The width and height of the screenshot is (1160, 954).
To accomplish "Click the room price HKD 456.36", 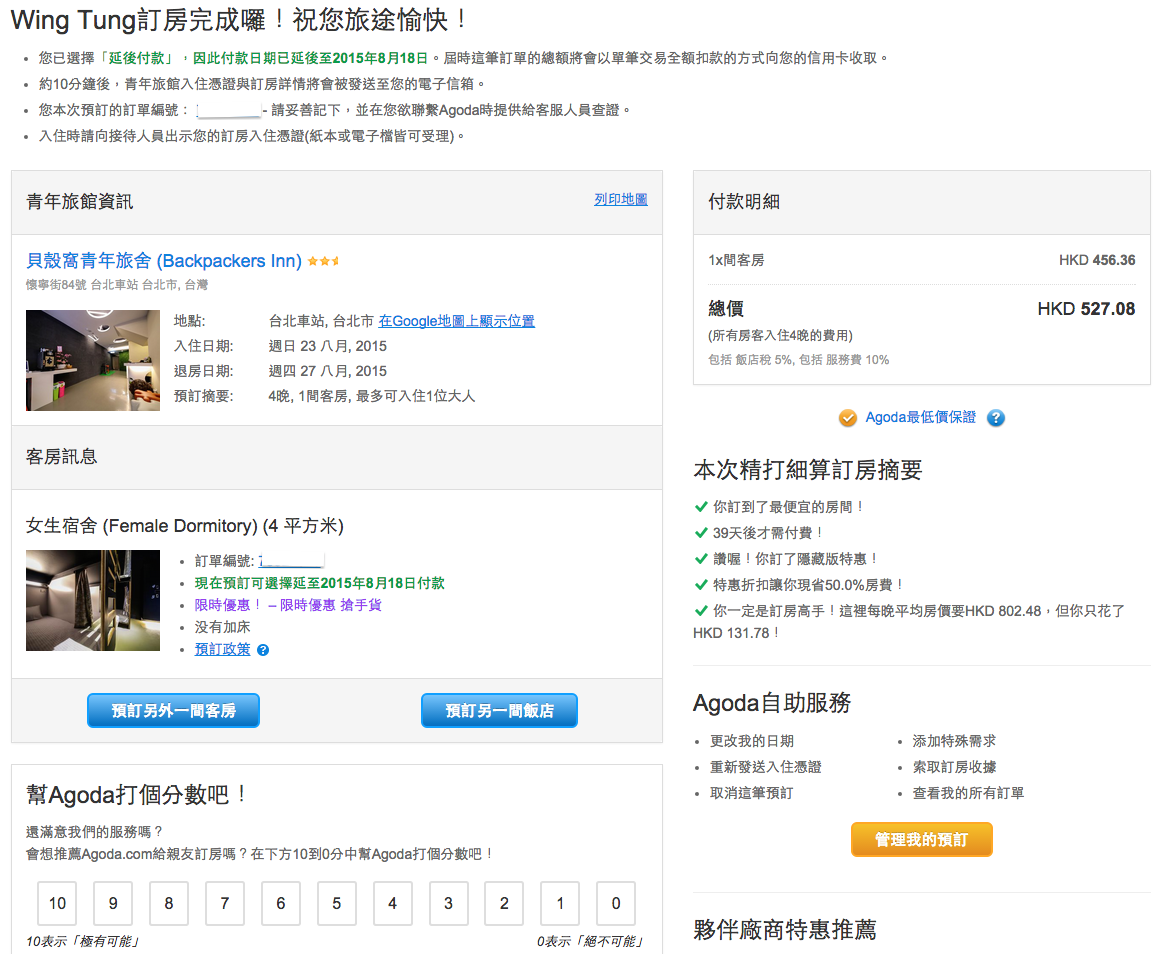I will (x=1097, y=260).
